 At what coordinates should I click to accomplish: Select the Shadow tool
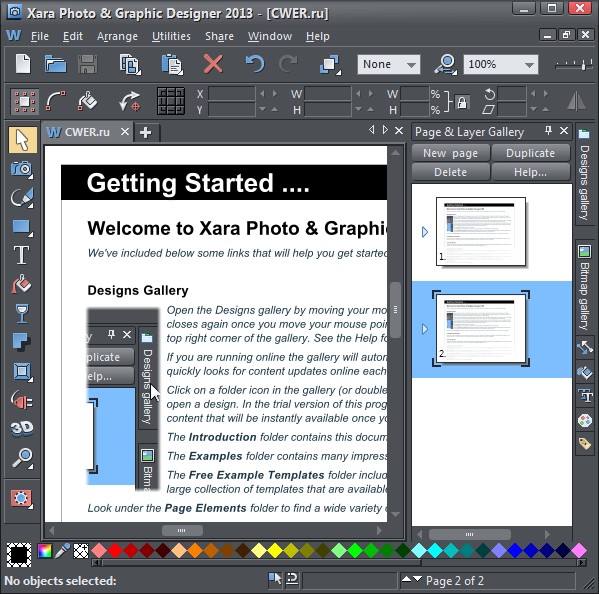21,342
